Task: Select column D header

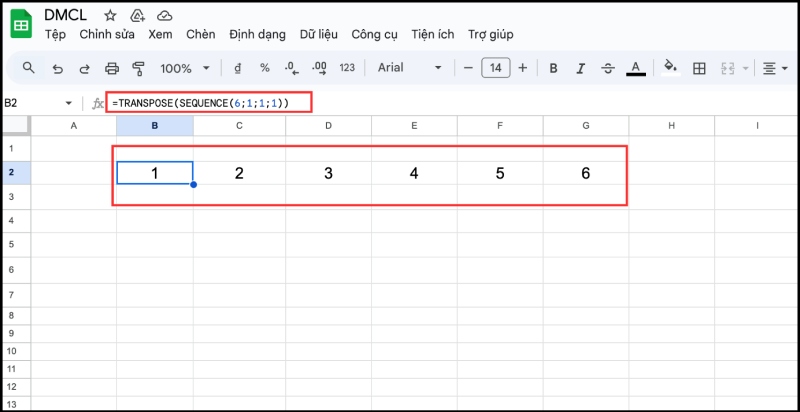Action: coord(329,125)
